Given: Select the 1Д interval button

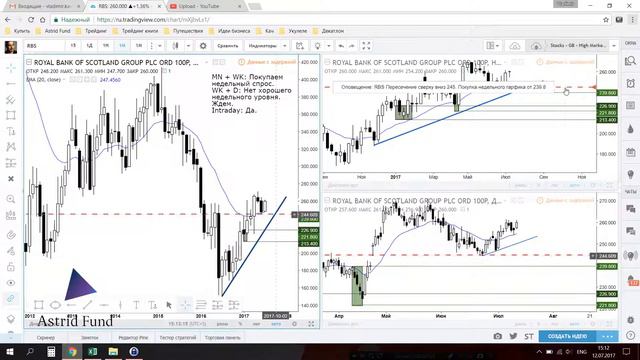Looking at the screenshot, I should point(89,46).
